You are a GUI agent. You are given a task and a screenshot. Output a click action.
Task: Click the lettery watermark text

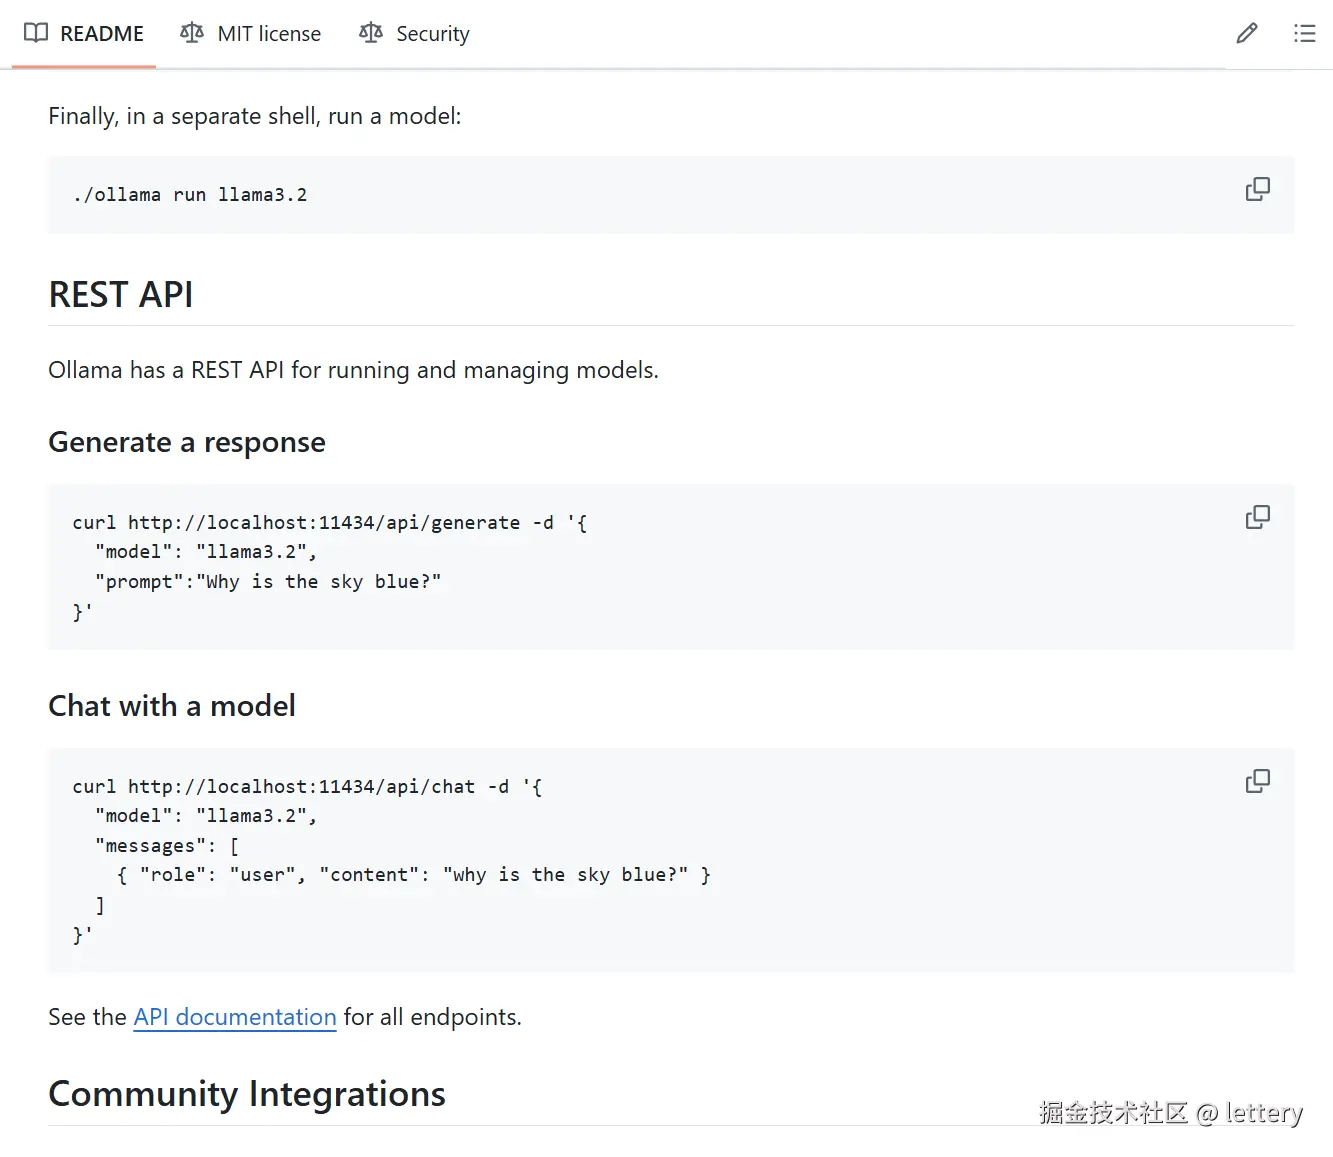[1263, 1113]
